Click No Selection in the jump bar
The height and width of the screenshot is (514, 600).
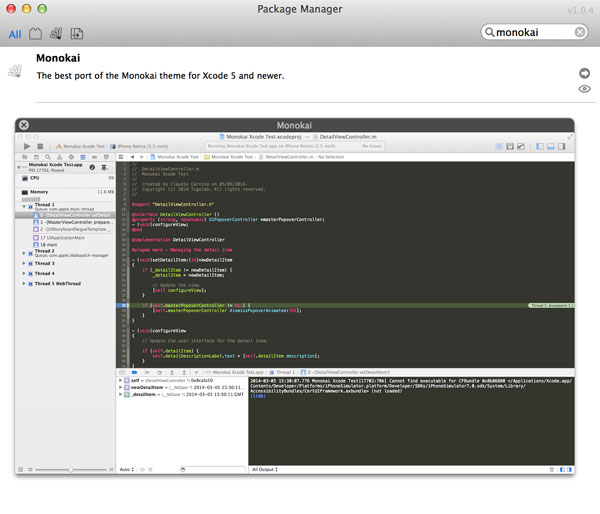tap(331, 157)
